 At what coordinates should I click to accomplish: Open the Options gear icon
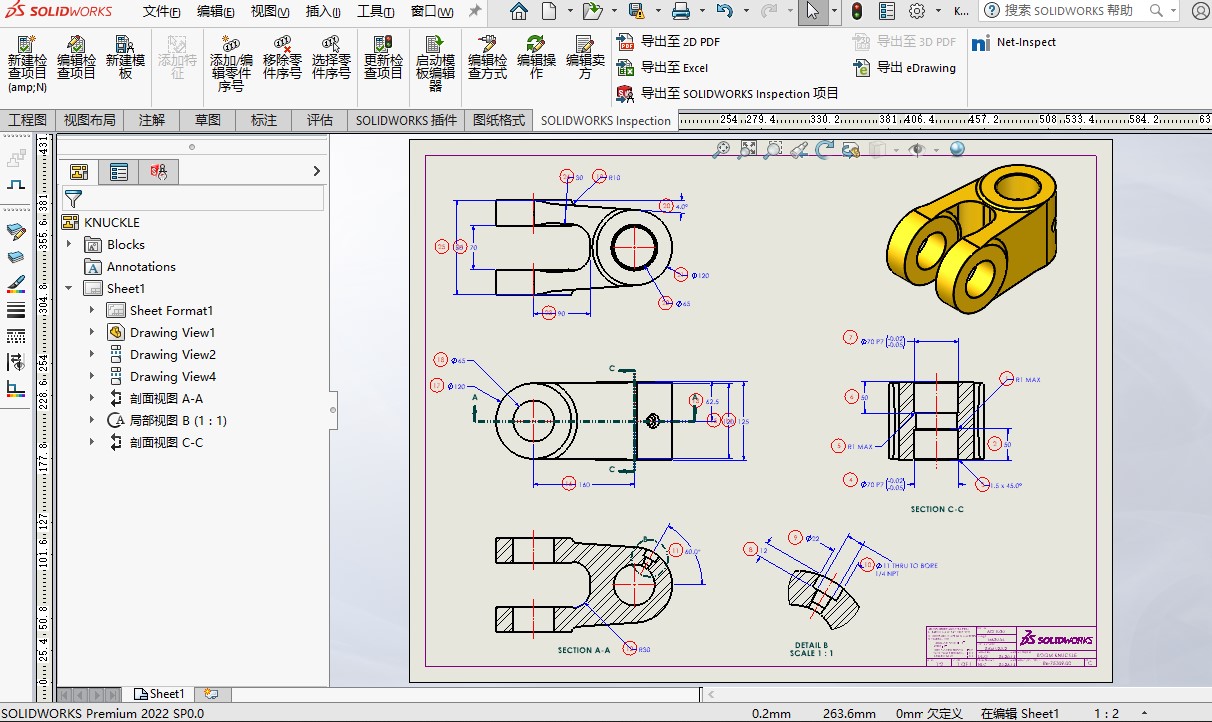tap(917, 12)
